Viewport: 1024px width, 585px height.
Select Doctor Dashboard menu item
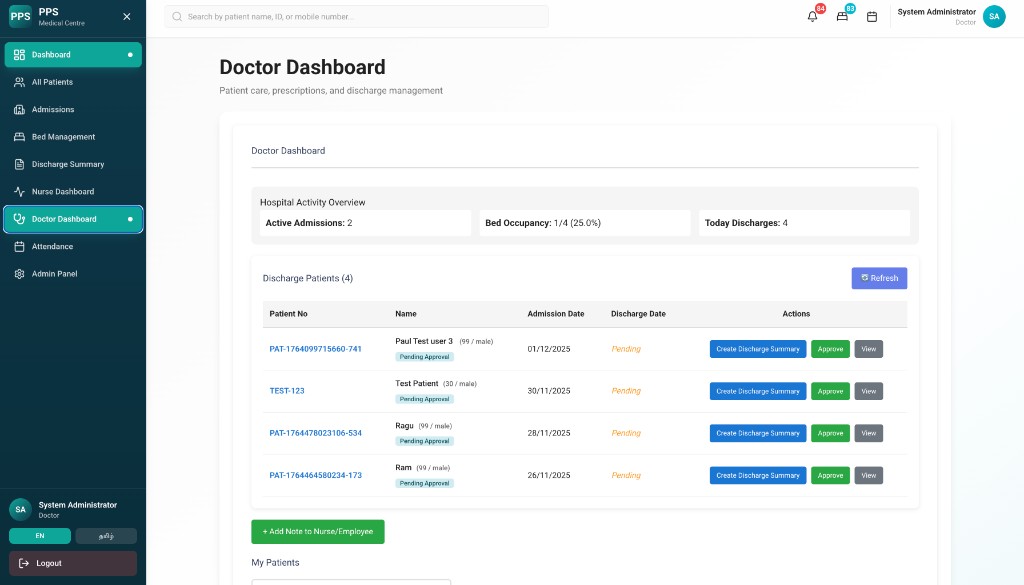(73, 219)
